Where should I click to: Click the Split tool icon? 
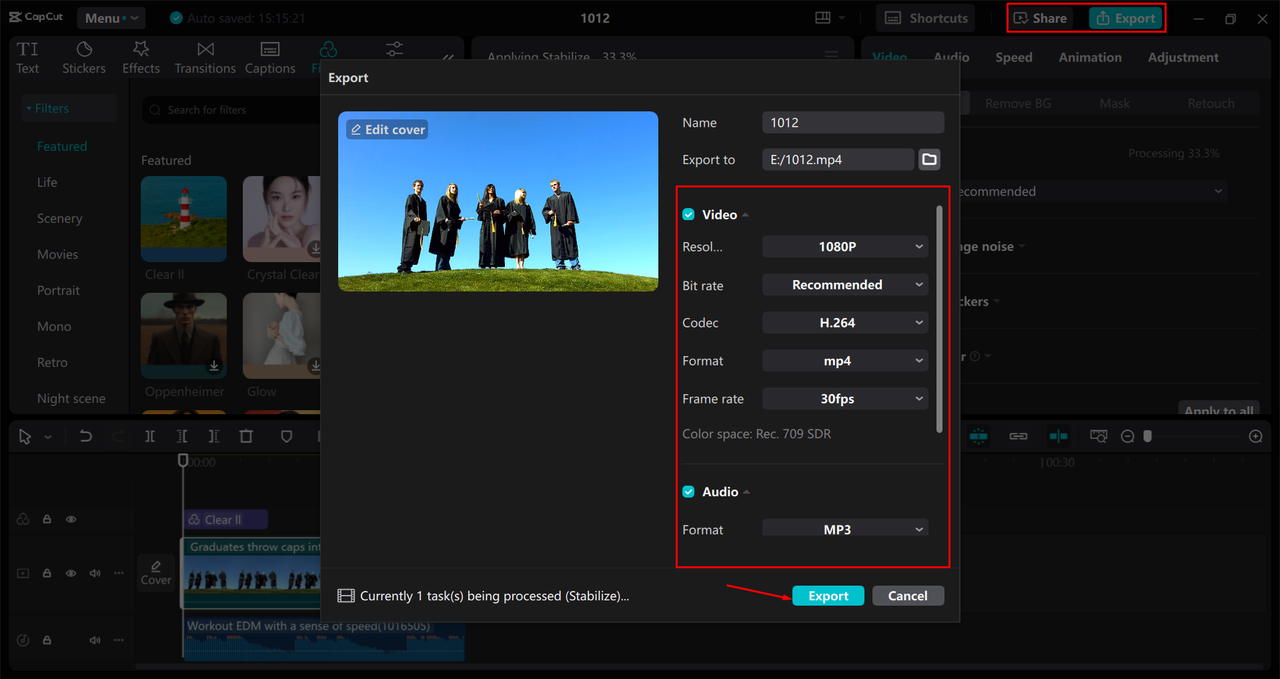tap(150, 436)
